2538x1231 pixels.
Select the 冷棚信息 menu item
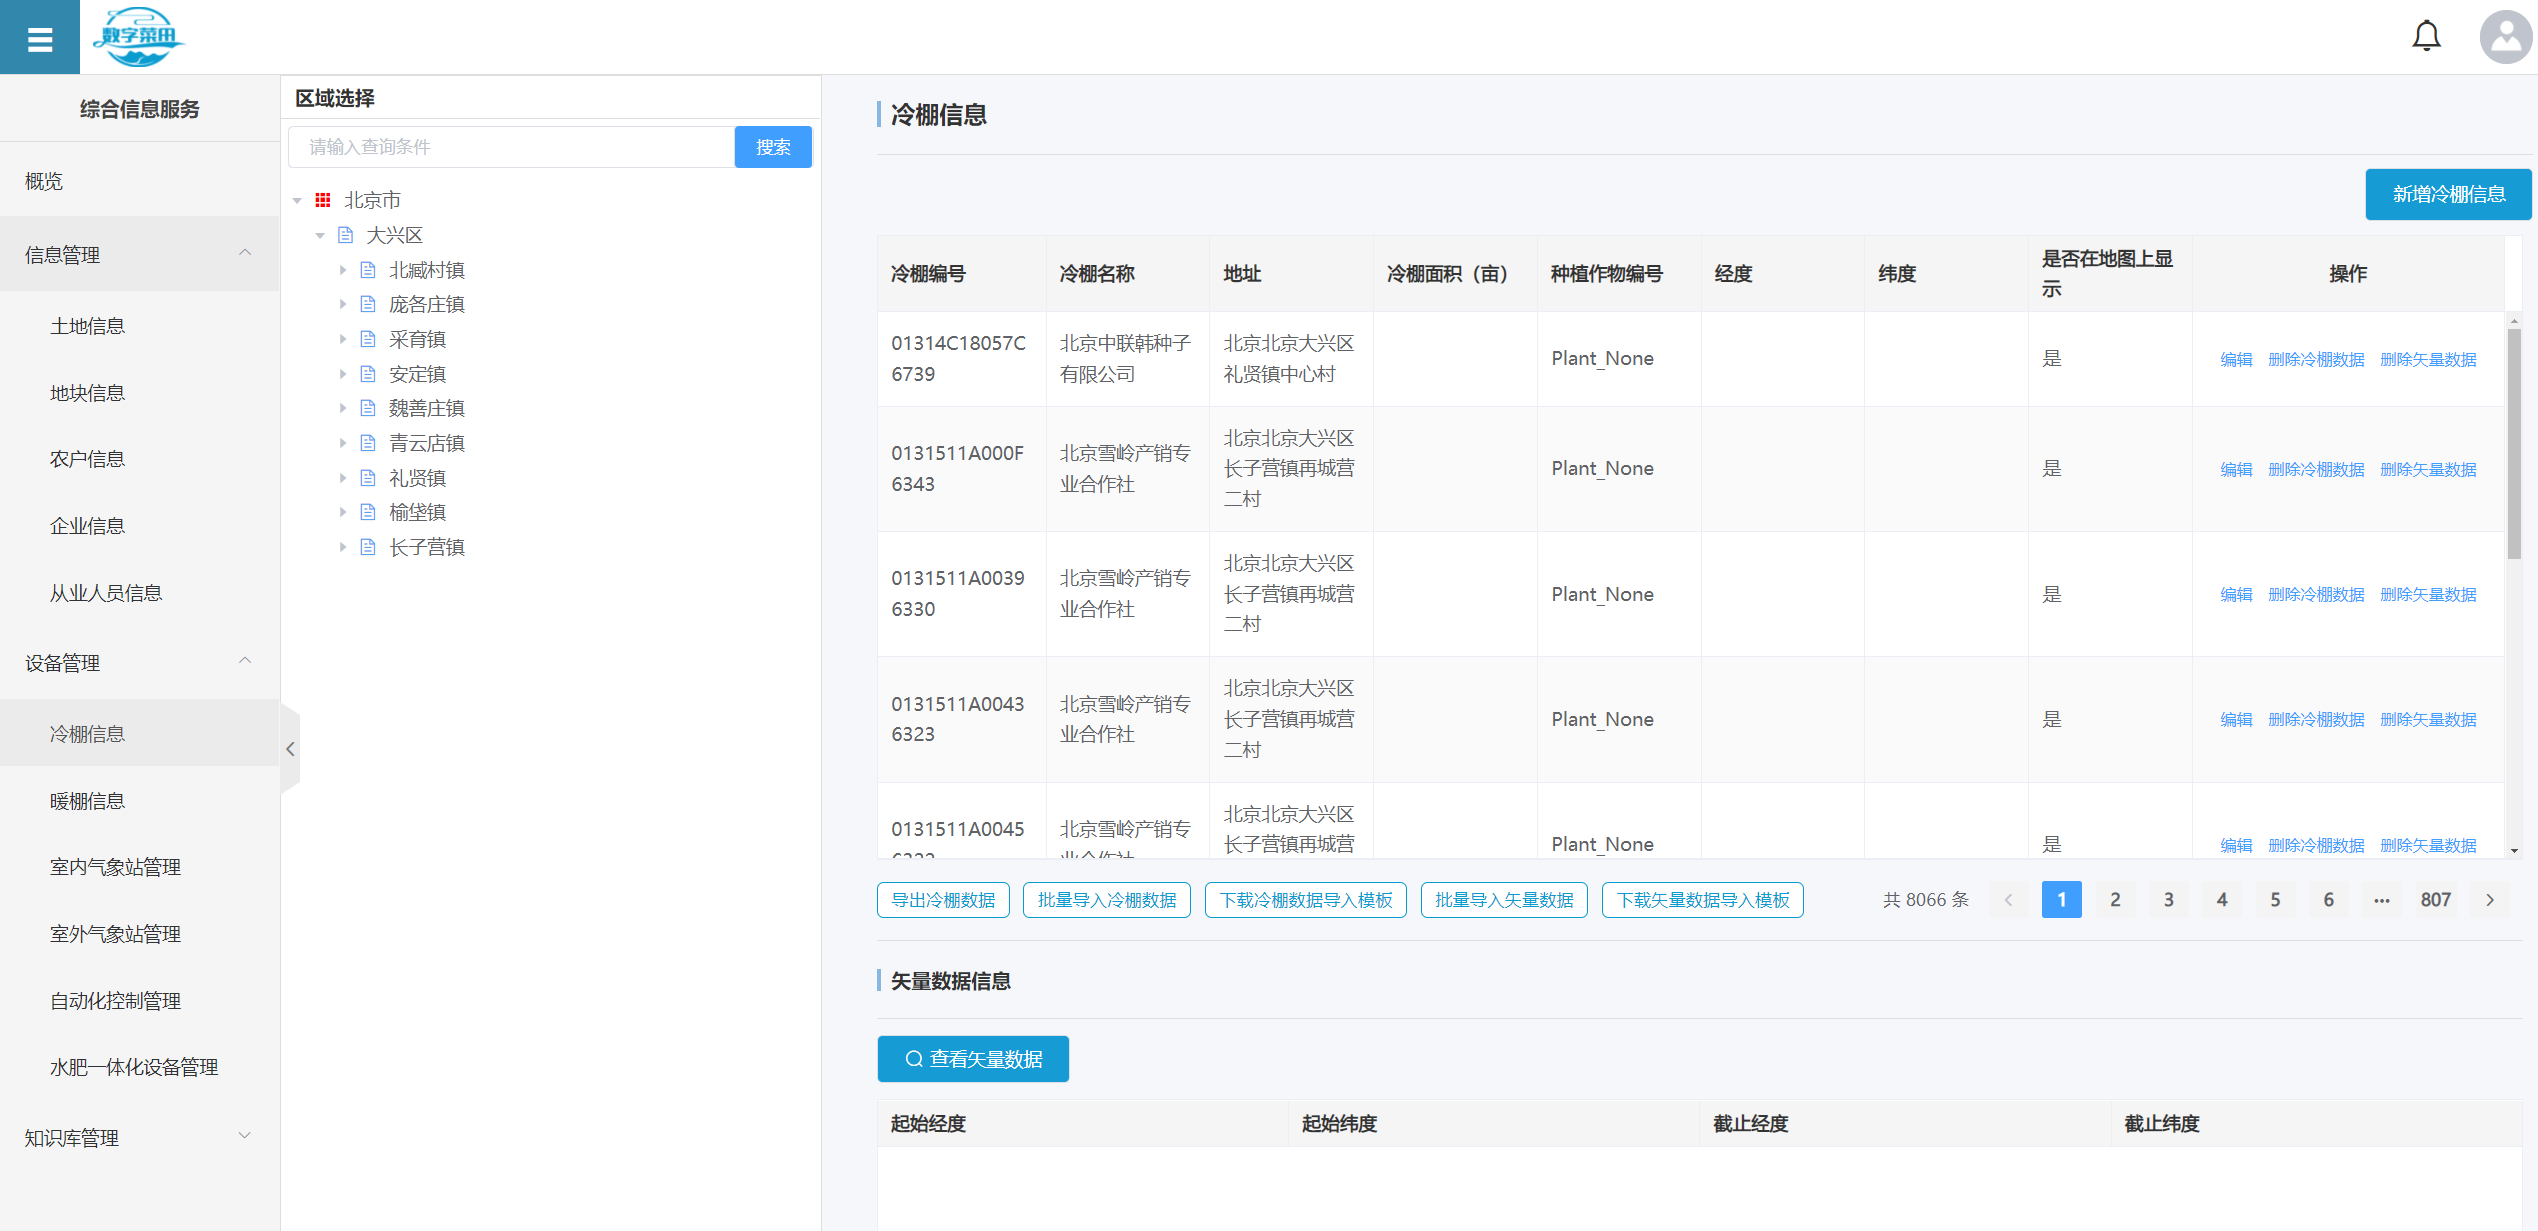[140, 734]
